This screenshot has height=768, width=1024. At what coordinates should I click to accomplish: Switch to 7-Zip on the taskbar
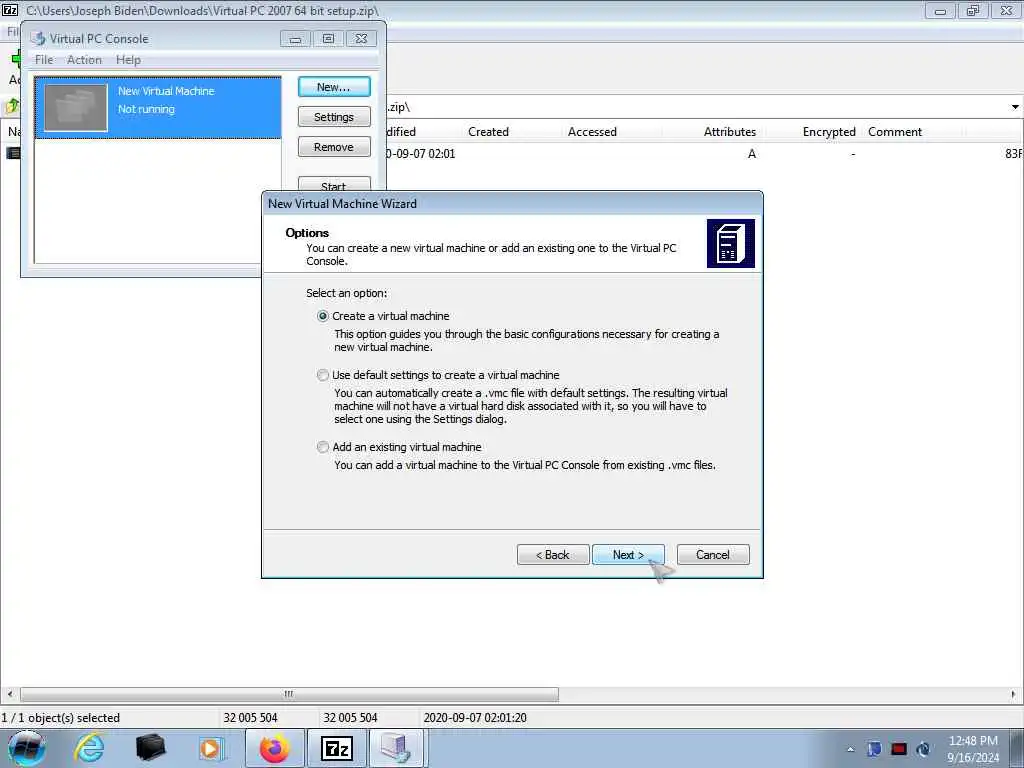click(x=337, y=748)
